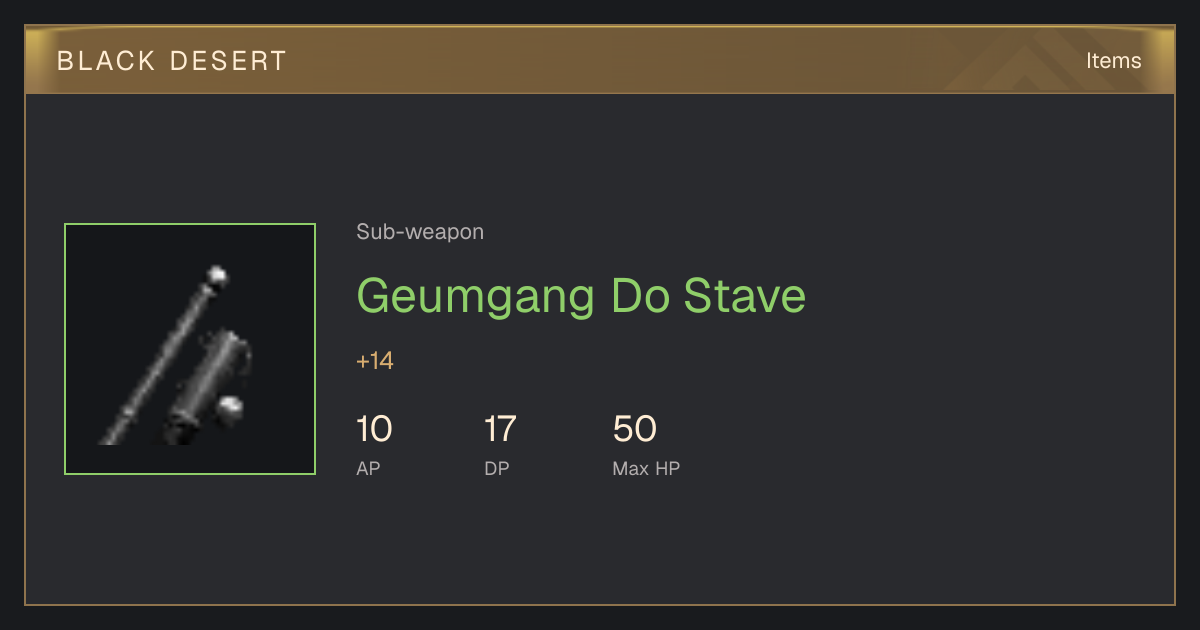Click the small orb beside the stave case
Image resolution: width=1200 pixels, height=630 pixels.
click(232, 407)
